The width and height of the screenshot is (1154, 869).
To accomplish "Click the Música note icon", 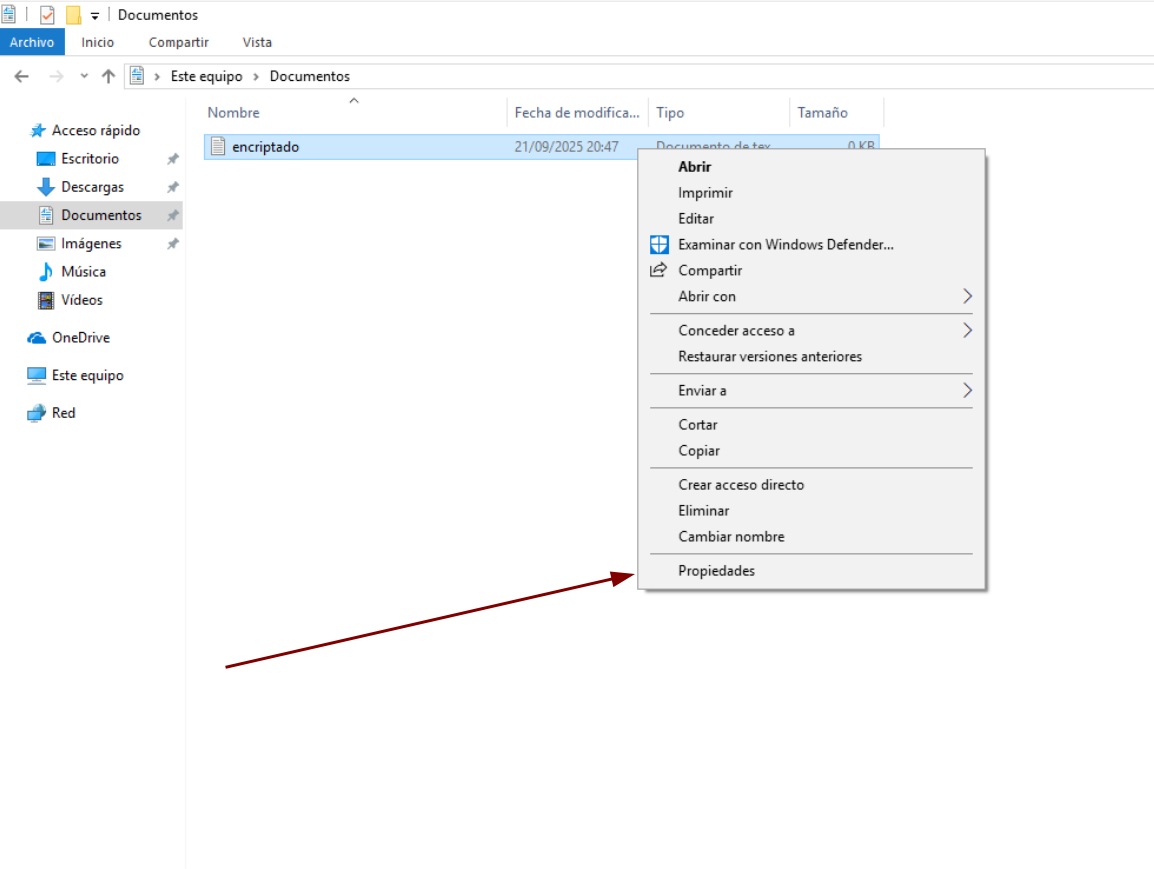I will click(x=46, y=272).
